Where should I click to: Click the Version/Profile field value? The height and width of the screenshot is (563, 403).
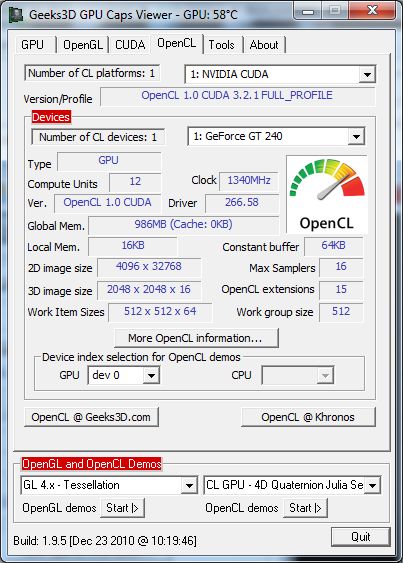pyautogui.click(x=237, y=96)
